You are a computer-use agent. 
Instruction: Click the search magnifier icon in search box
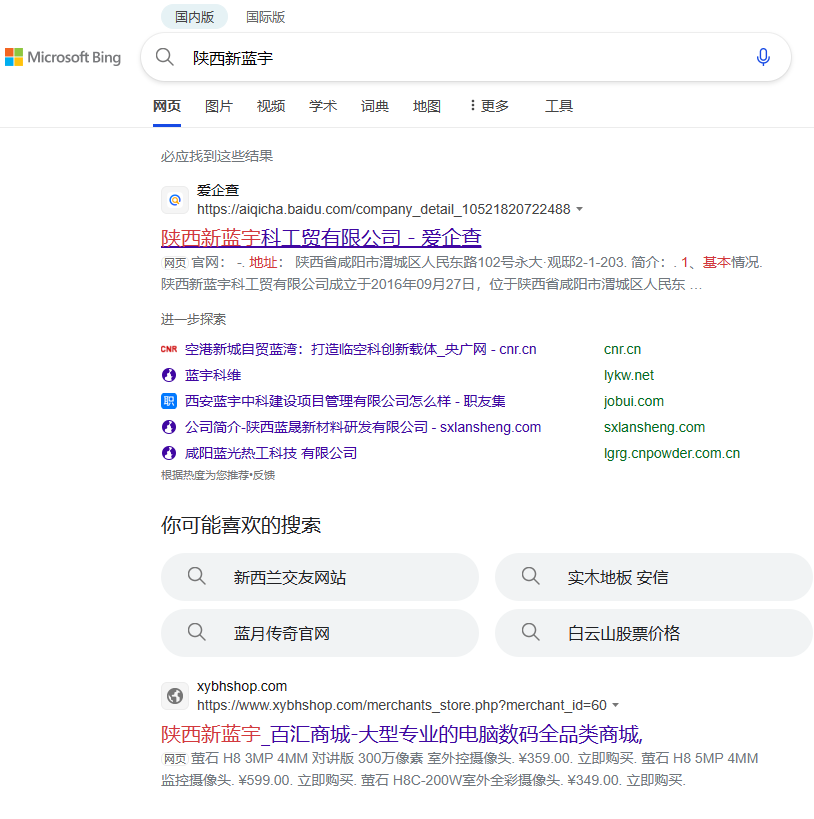(x=165, y=57)
